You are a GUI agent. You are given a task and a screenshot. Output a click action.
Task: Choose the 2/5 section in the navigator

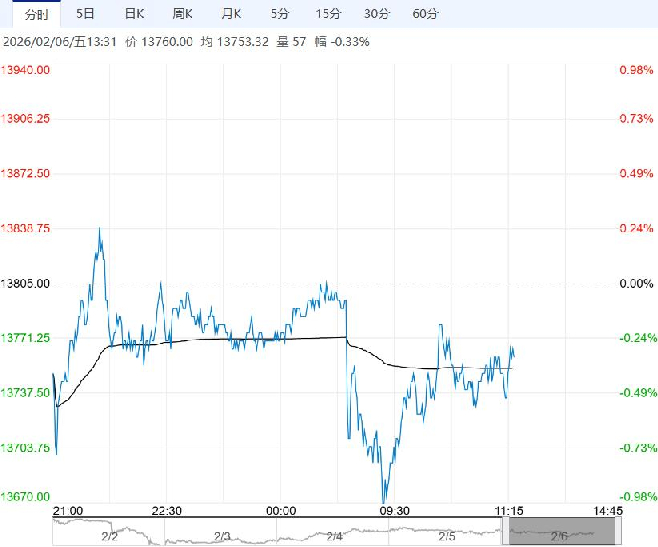[x=446, y=536]
